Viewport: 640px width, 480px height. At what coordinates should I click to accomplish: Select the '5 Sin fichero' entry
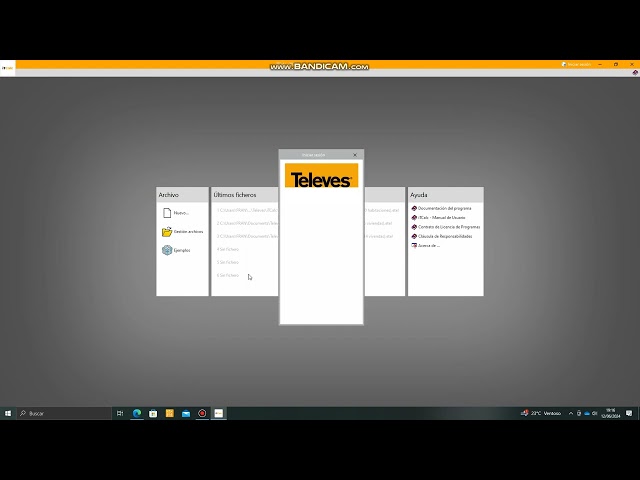(228, 262)
